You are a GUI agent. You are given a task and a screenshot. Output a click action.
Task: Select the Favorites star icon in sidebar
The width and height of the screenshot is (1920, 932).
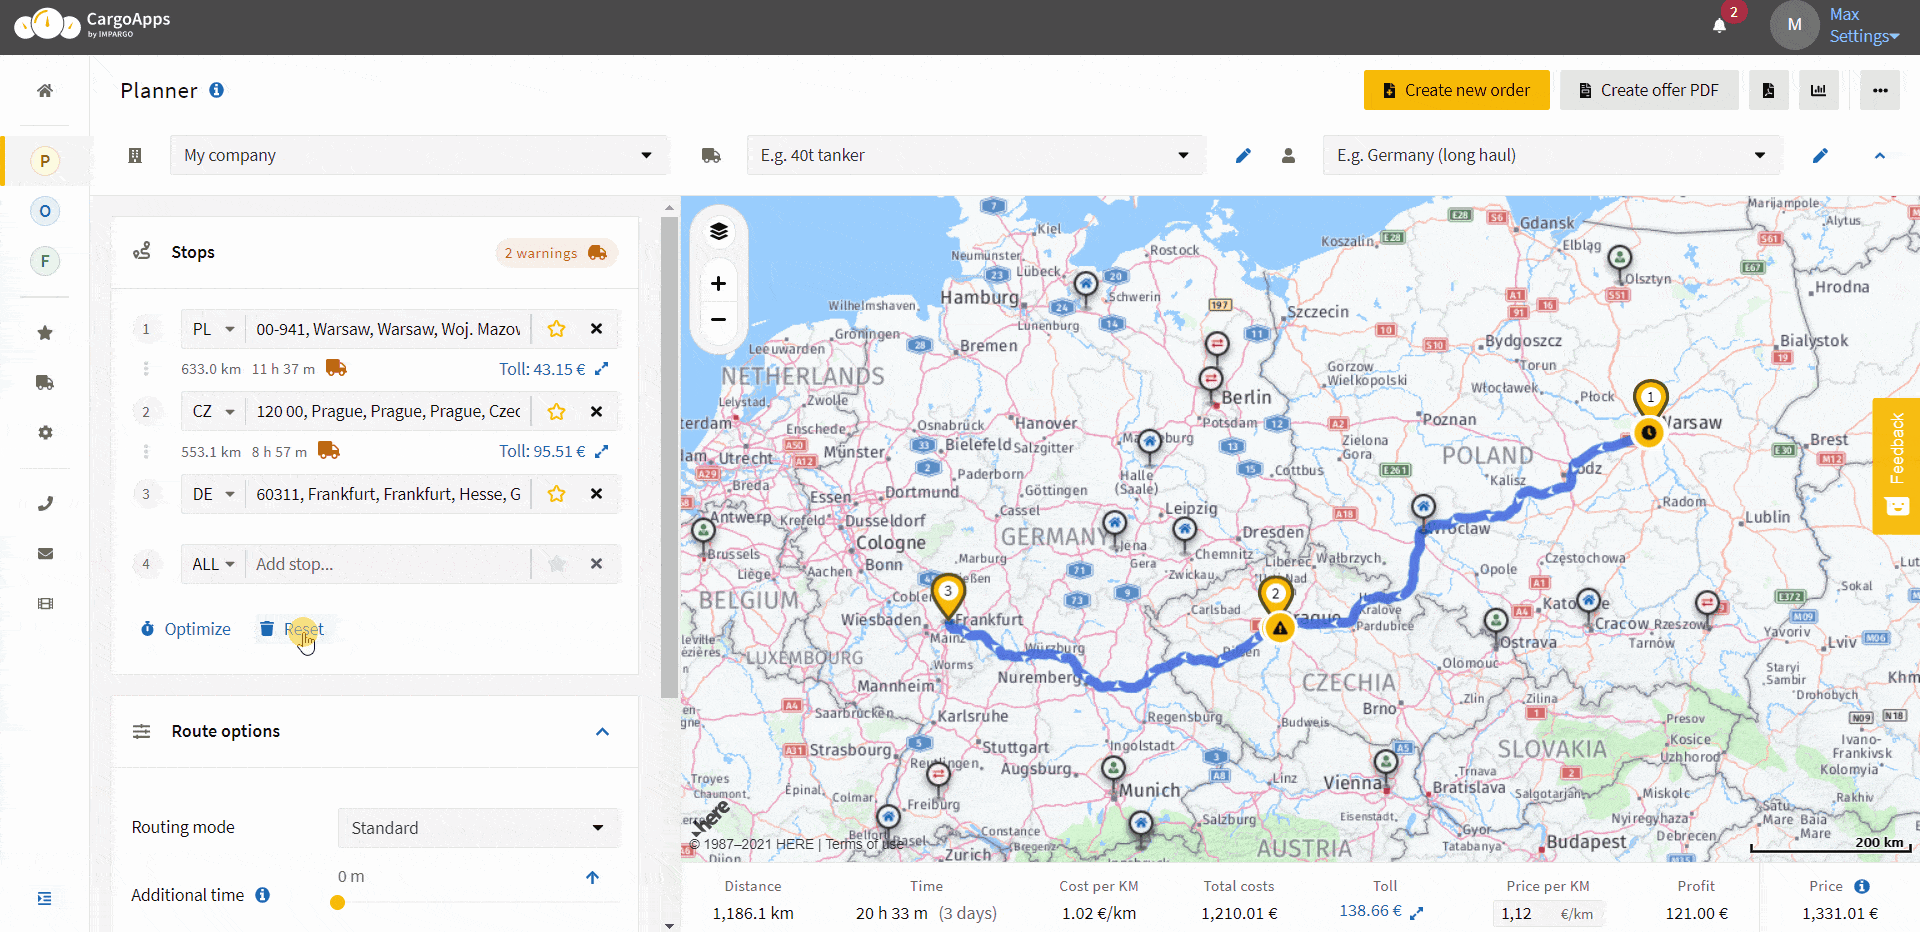pos(44,332)
